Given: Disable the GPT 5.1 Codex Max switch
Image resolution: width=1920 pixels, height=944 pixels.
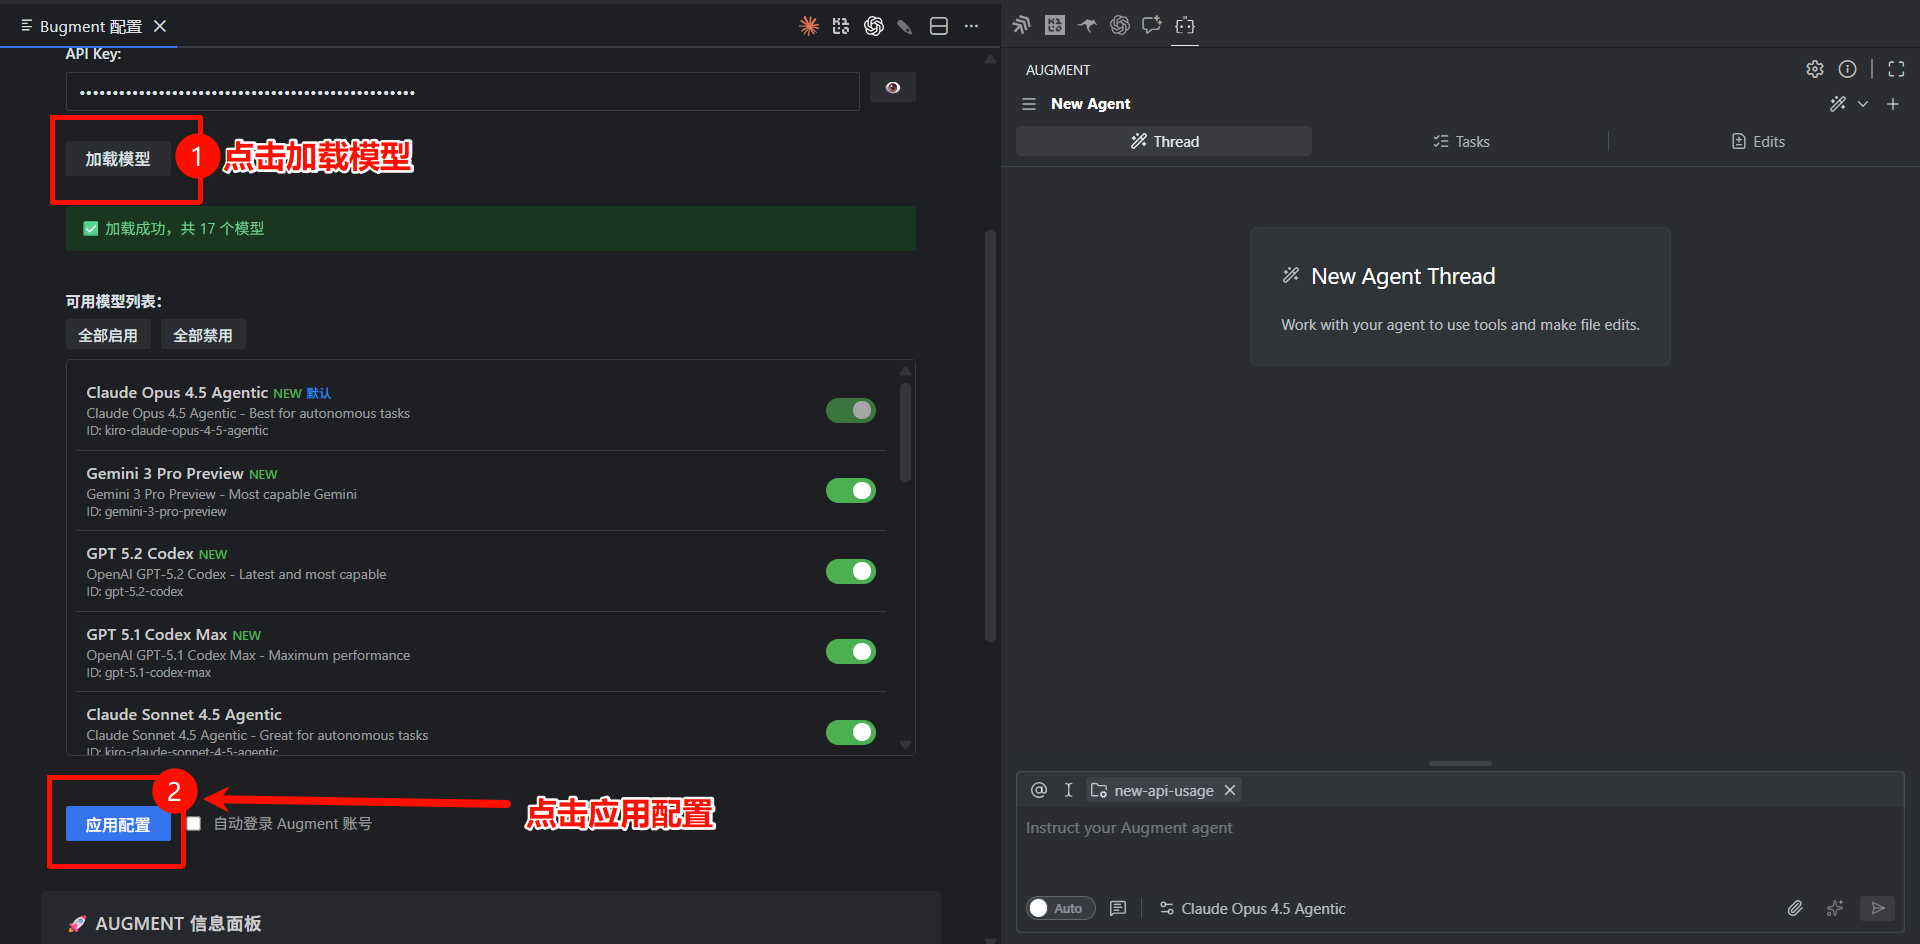Looking at the screenshot, I should 851,652.
